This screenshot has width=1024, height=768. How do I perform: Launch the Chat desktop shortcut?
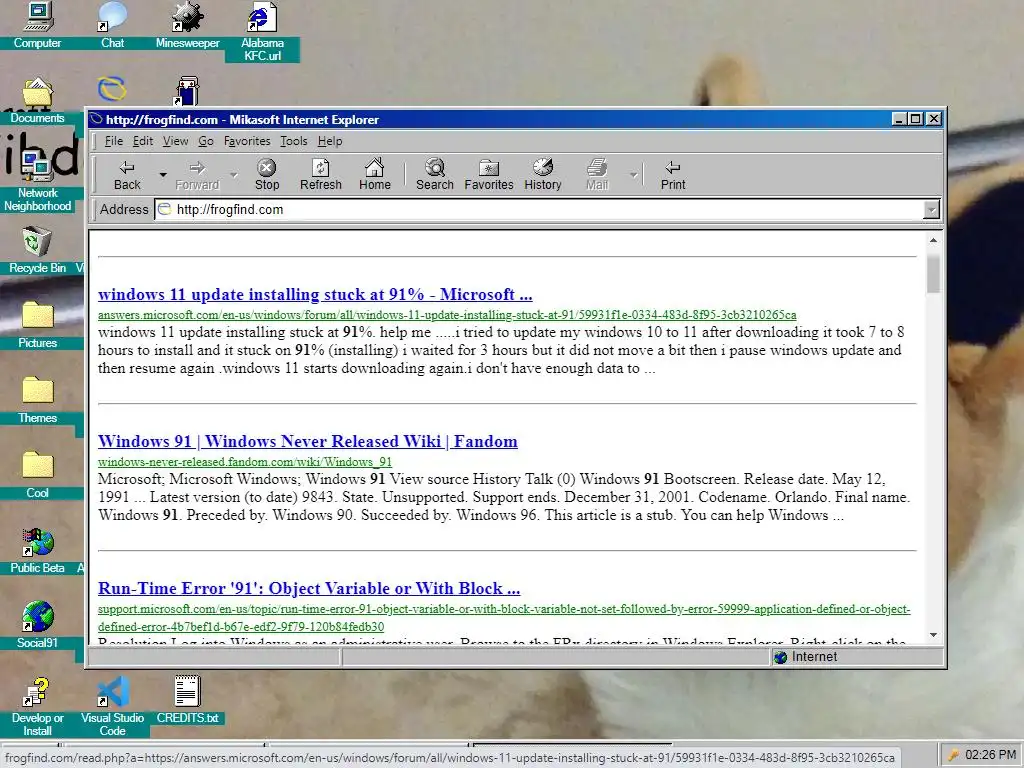[x=112, y=26]
